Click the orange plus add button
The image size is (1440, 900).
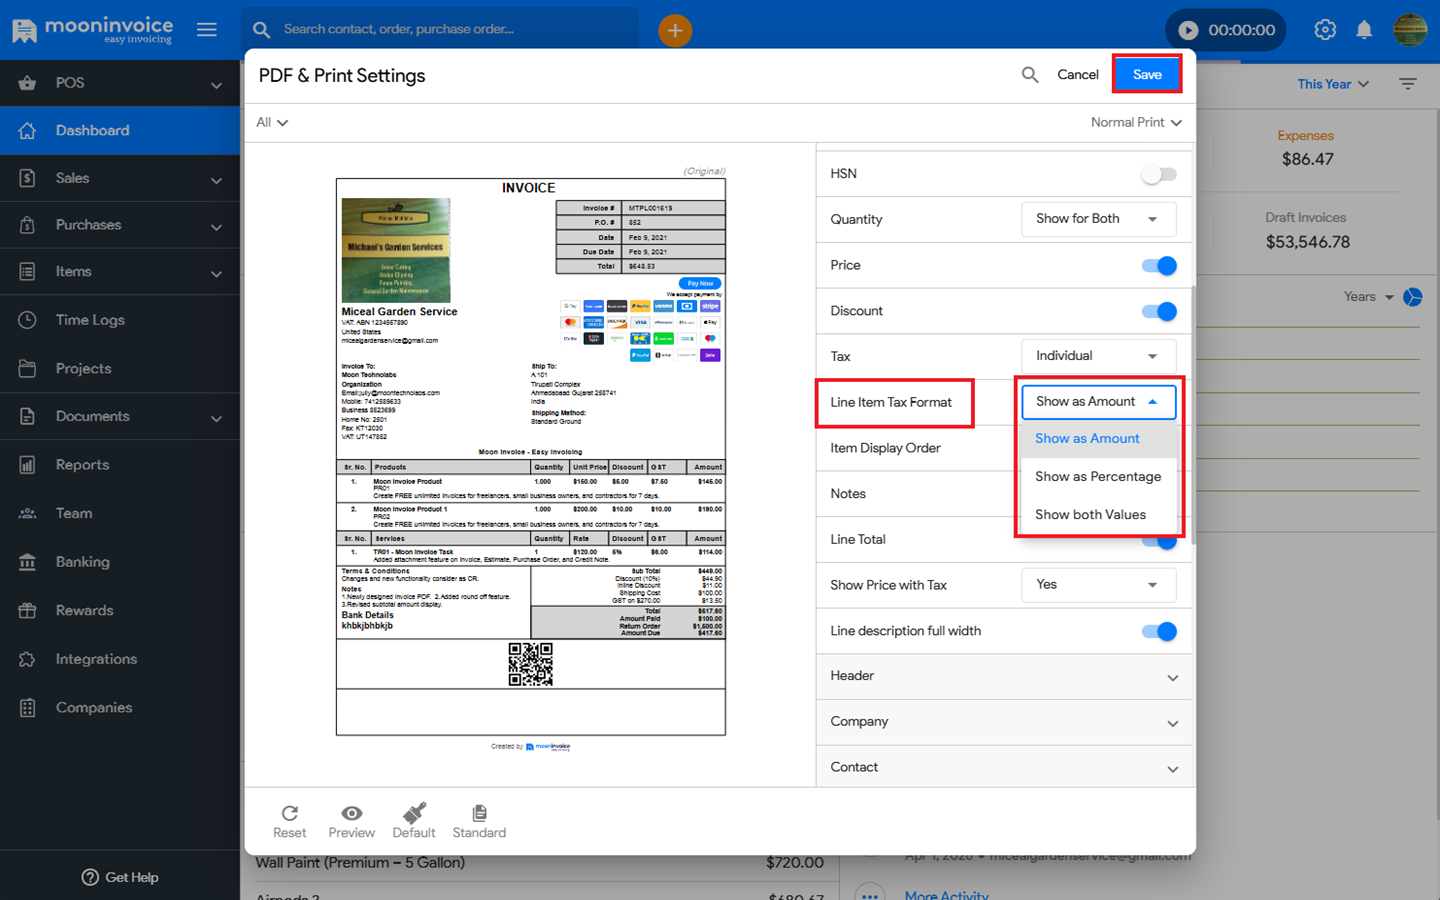[675, 31]
